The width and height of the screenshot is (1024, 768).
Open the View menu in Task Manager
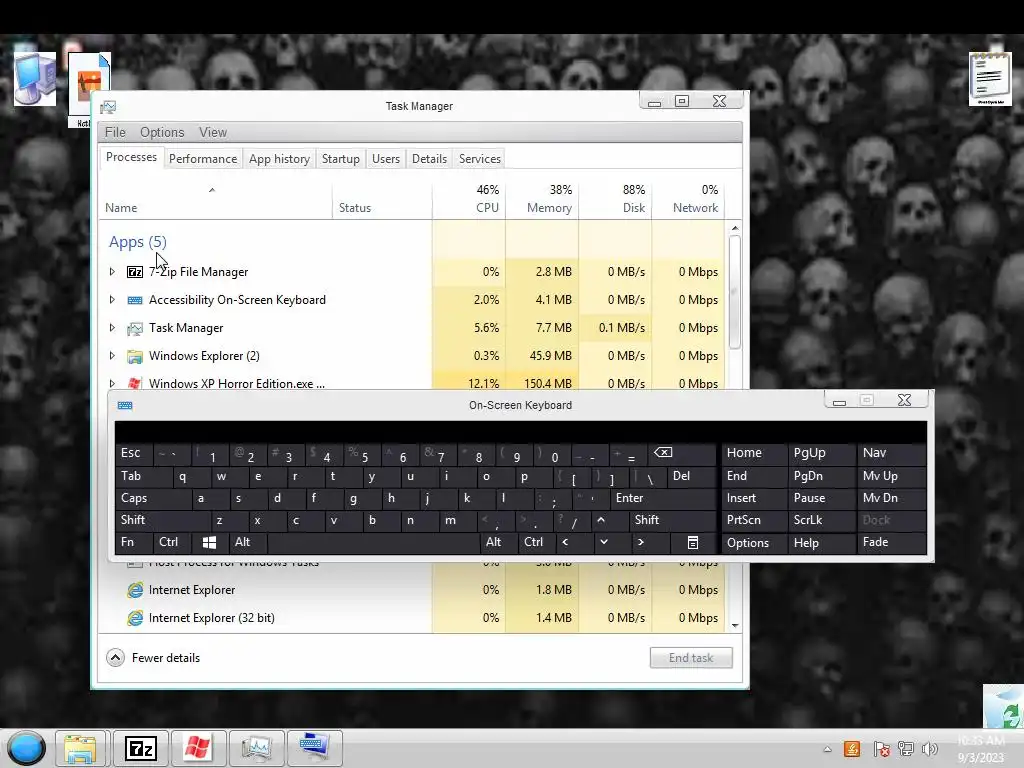(213, 133)
